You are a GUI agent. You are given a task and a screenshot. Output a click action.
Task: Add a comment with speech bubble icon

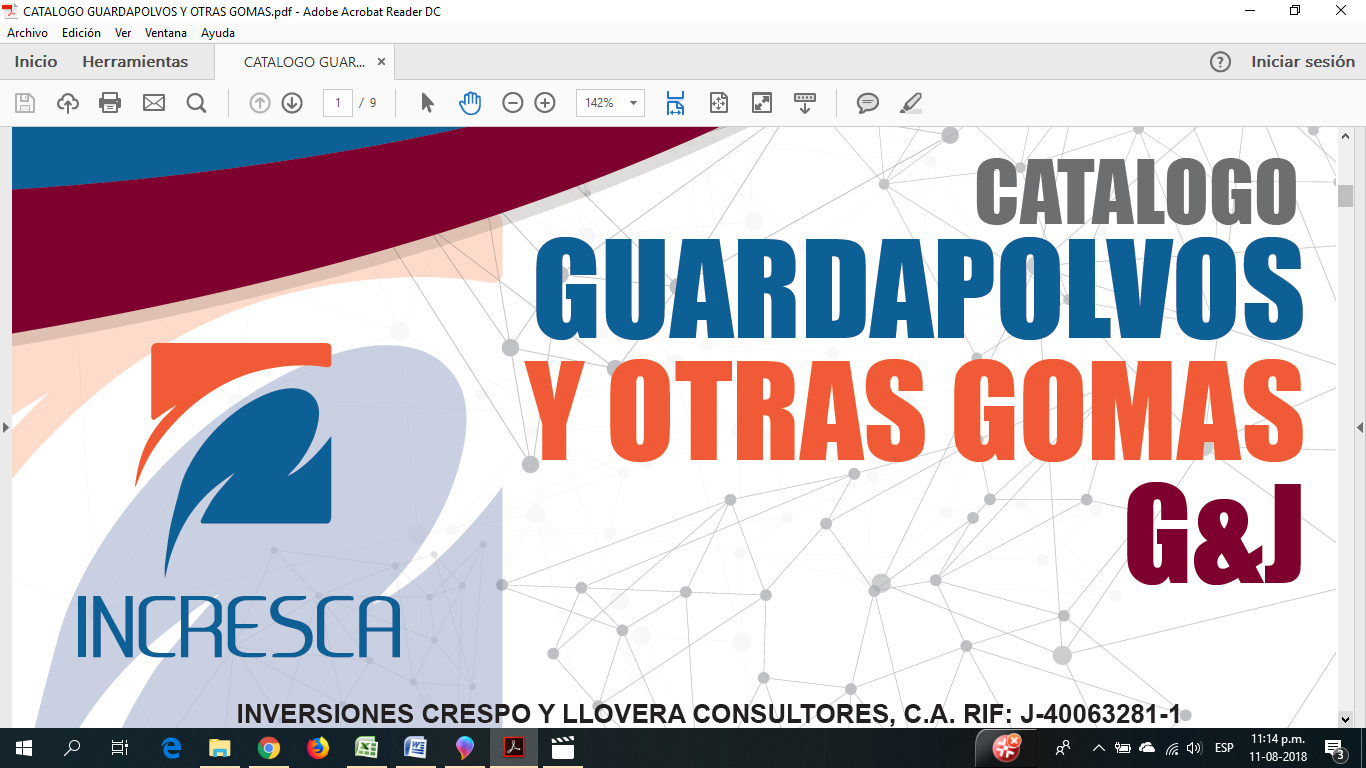pos(867,102)
